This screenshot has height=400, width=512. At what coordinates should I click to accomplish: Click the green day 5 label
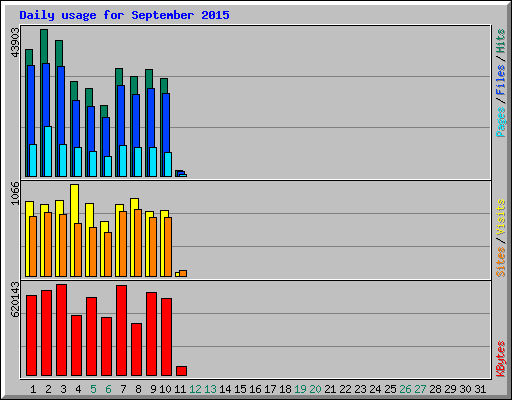pyautogui.click(x=93, y=389)
